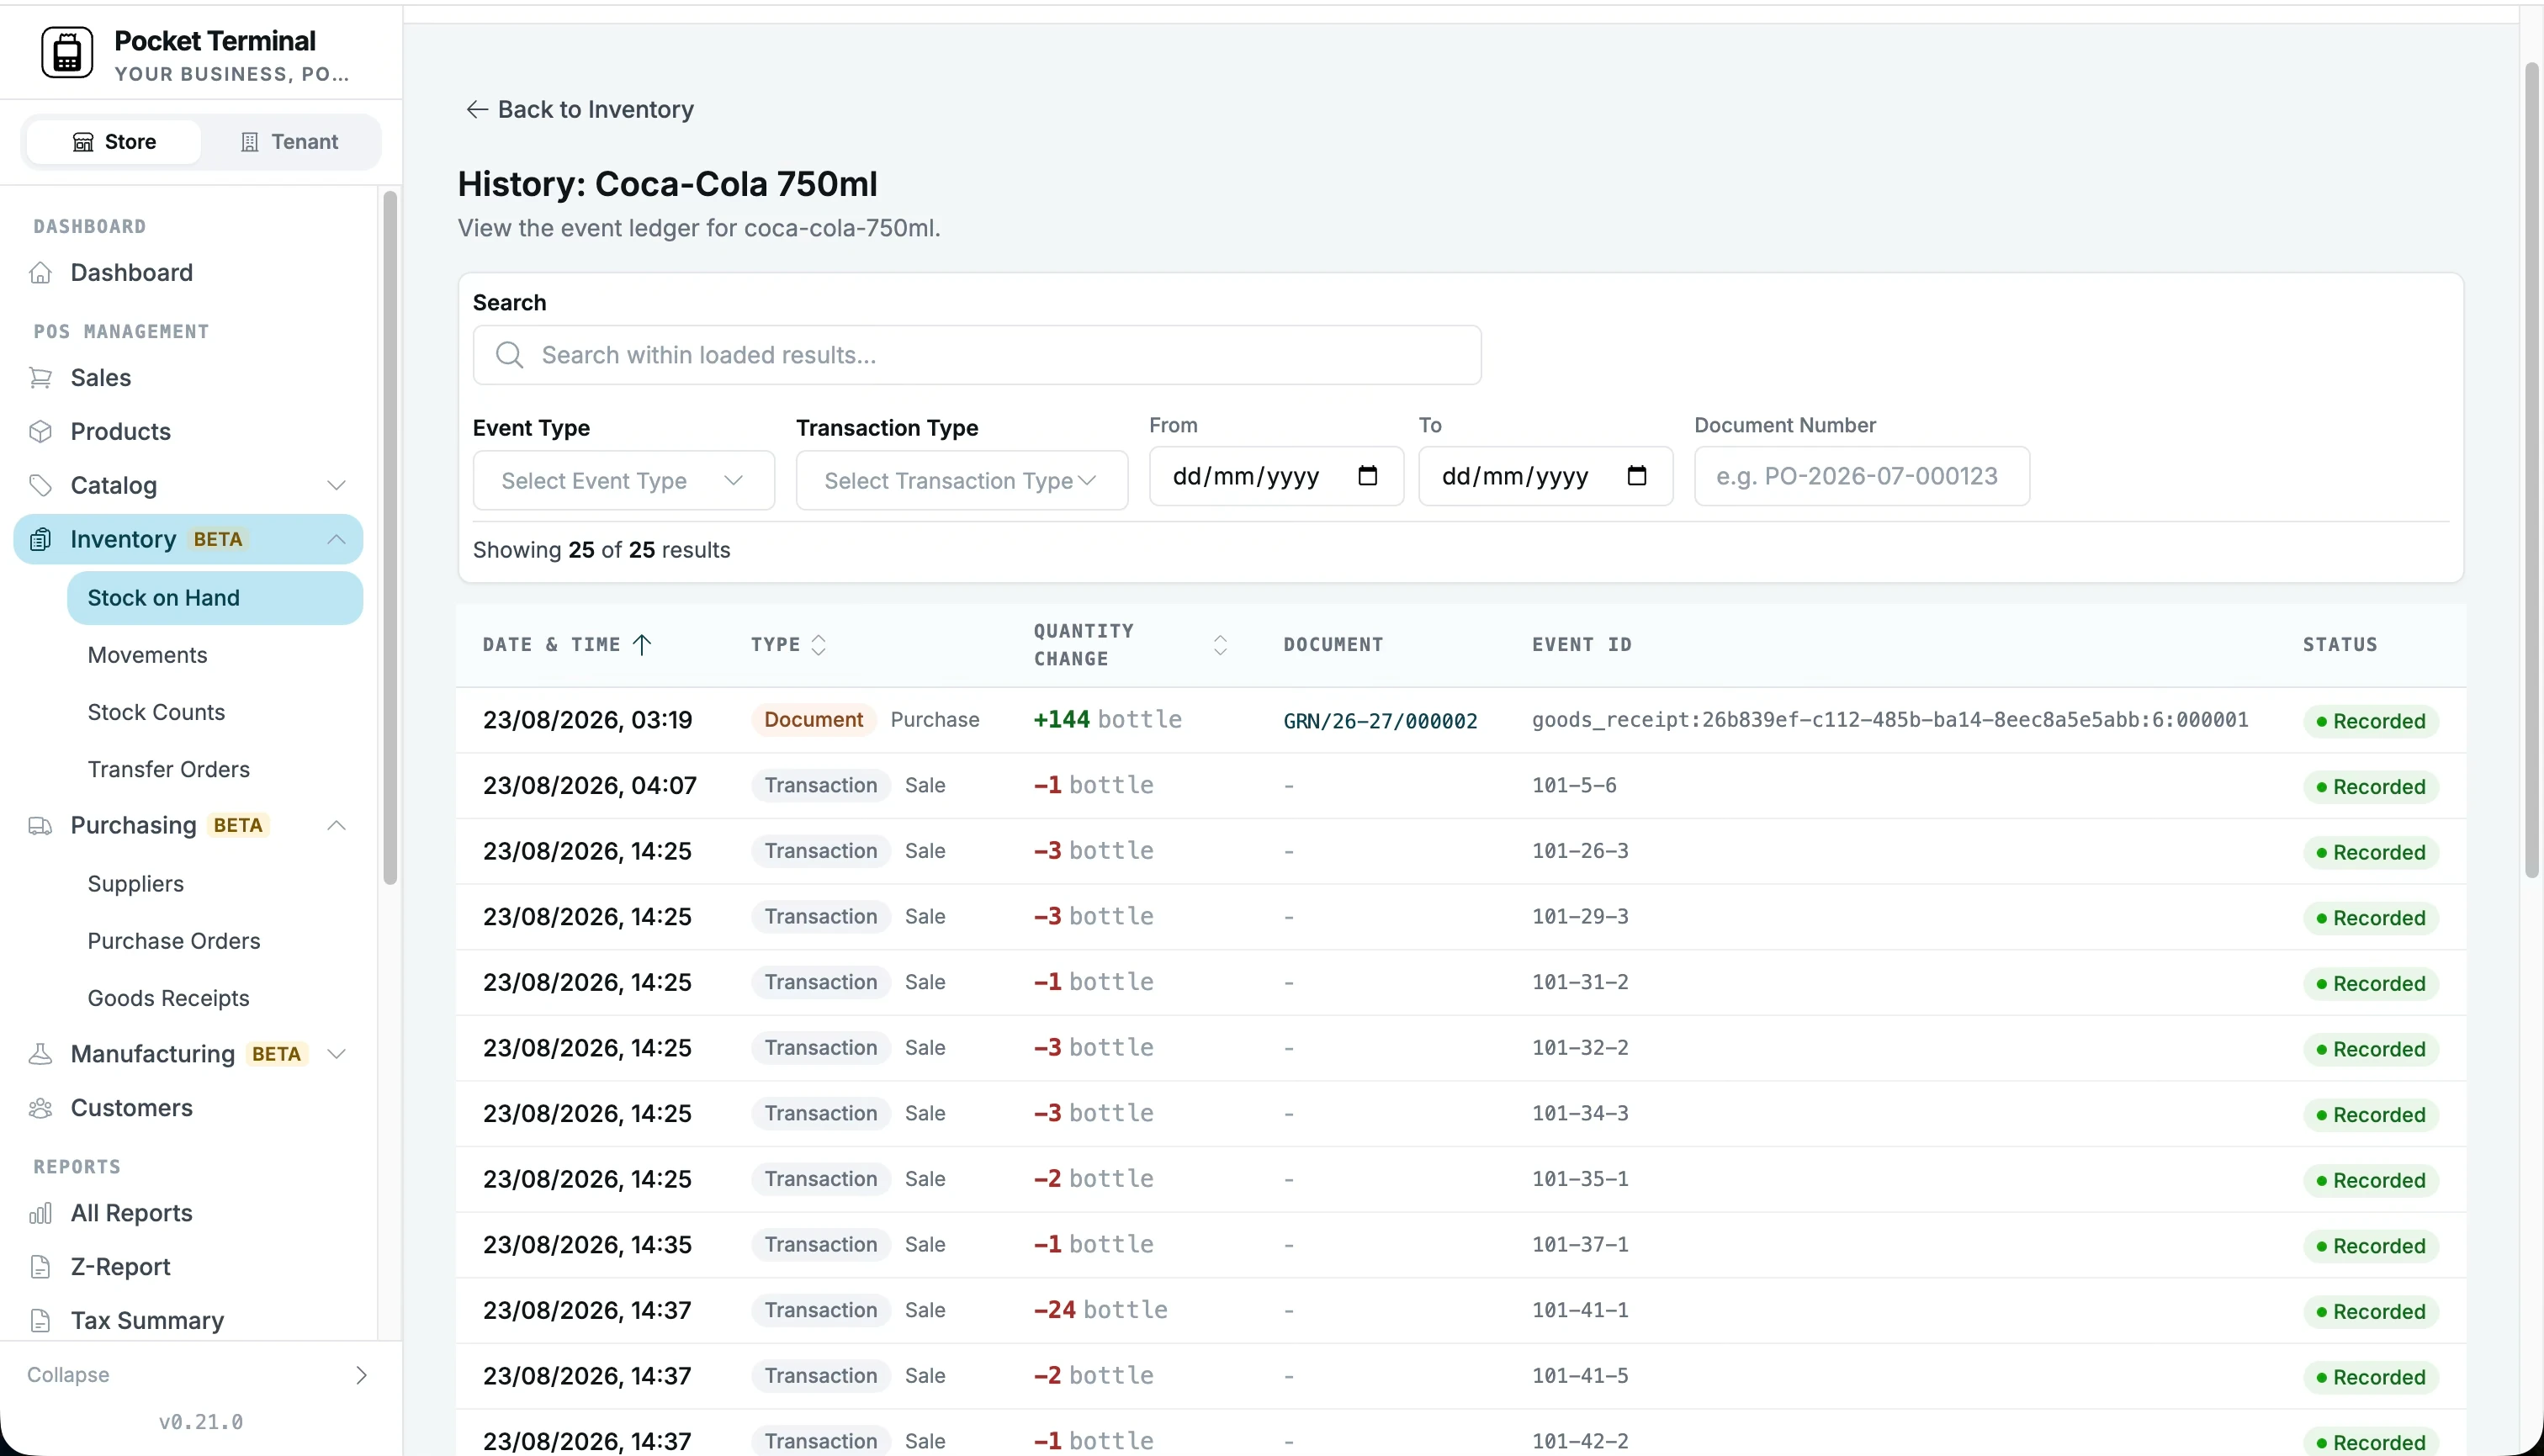Collapse the Purchasing section chevron
2544x1456 pixels.
coord(337,826)
